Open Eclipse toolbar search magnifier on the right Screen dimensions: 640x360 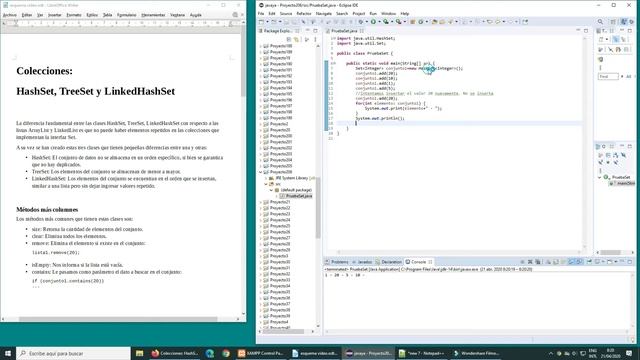click(x=600, y=22)
